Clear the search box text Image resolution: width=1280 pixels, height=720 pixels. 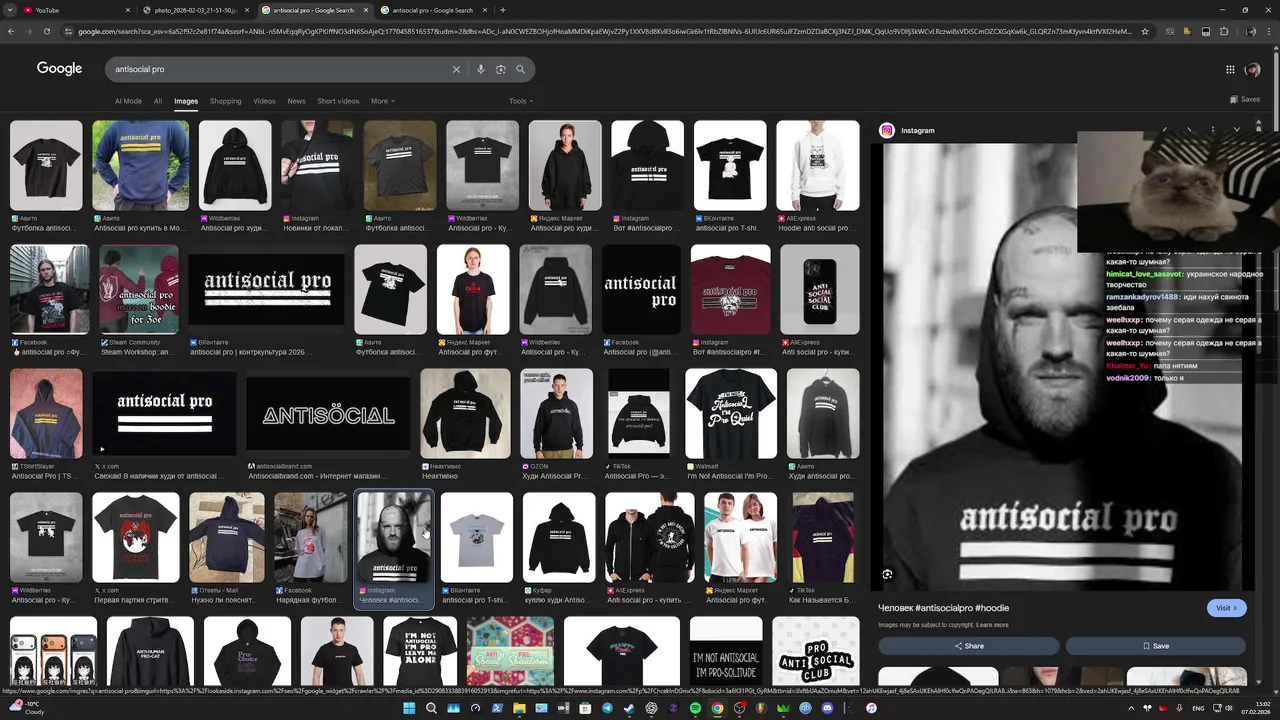tap(456, 69)
